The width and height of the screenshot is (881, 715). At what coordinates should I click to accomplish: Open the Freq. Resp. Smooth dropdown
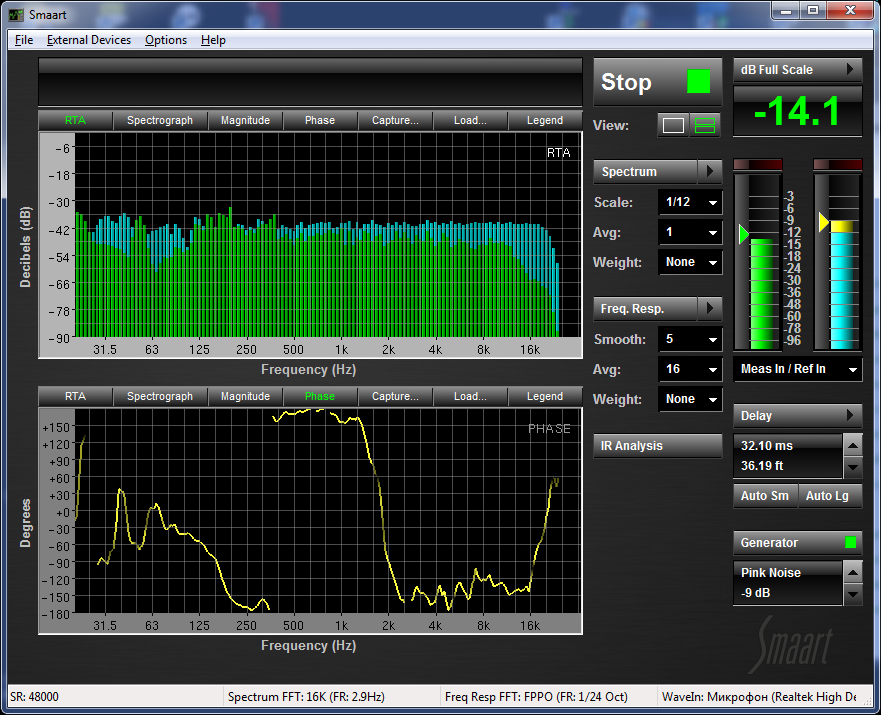point(690,340)
